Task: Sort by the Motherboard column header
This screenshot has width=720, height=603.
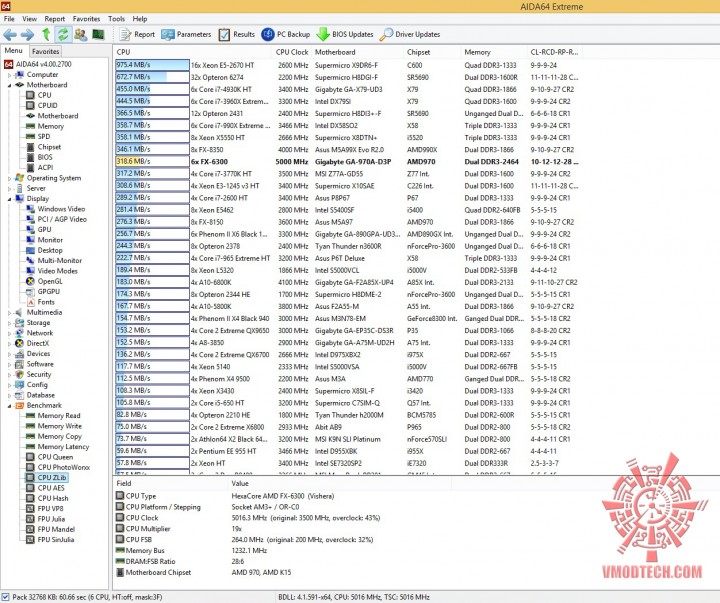Action: click(x=357, y=52)
